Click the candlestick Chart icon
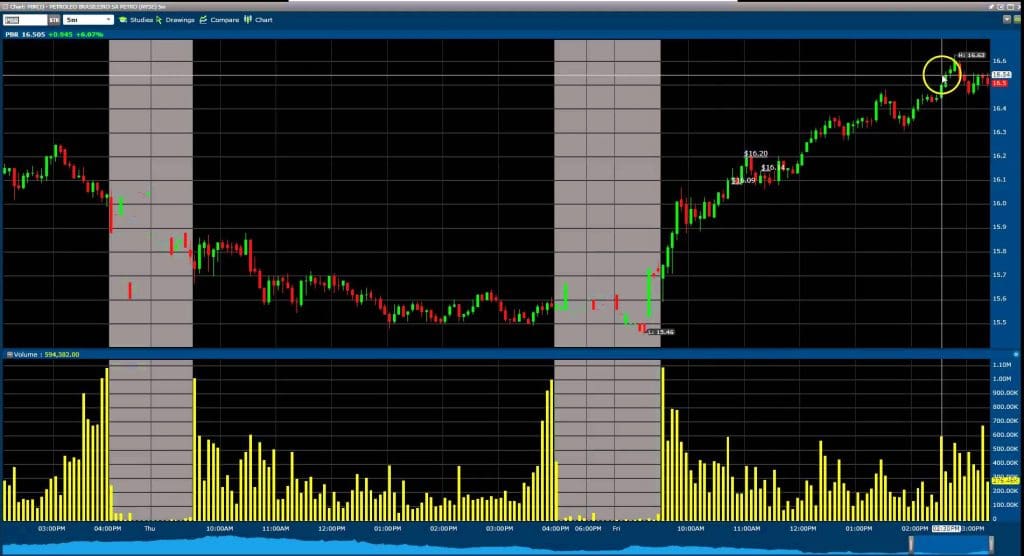This screenshot has width=1024, height=556. pos(248,20)
